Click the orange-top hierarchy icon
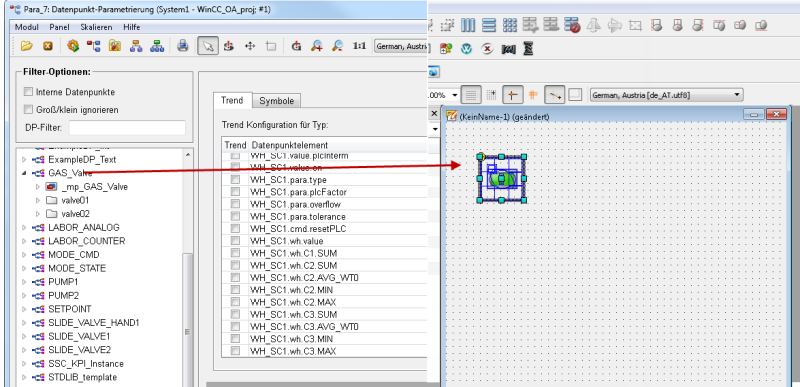 [136, 46]
